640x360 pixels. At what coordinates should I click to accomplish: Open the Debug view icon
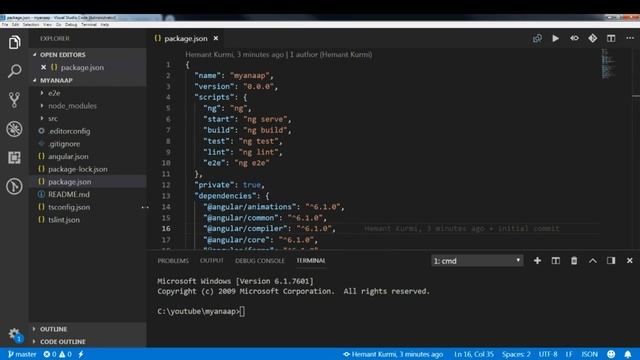14,129
